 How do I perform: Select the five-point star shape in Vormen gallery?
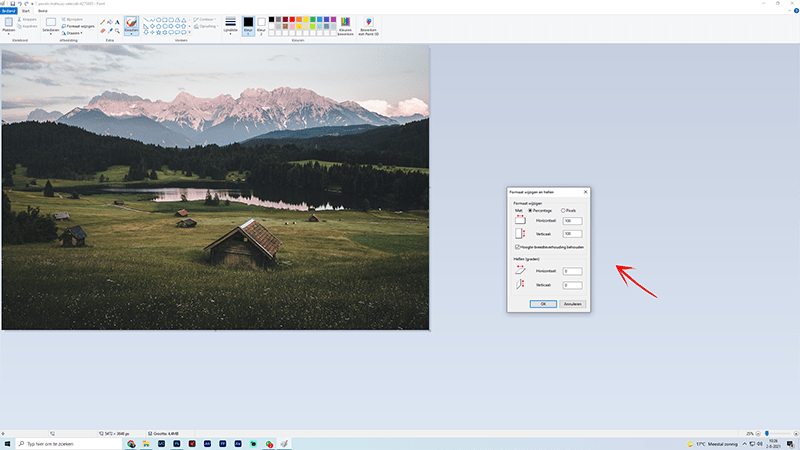coord(159,32)
